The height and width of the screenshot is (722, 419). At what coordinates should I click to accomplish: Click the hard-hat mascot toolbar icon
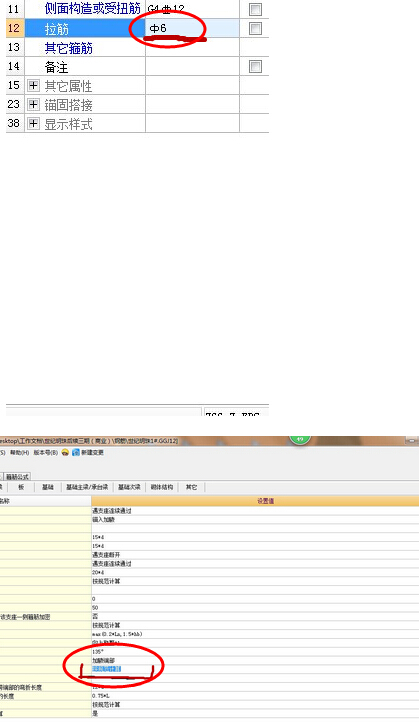66,453
